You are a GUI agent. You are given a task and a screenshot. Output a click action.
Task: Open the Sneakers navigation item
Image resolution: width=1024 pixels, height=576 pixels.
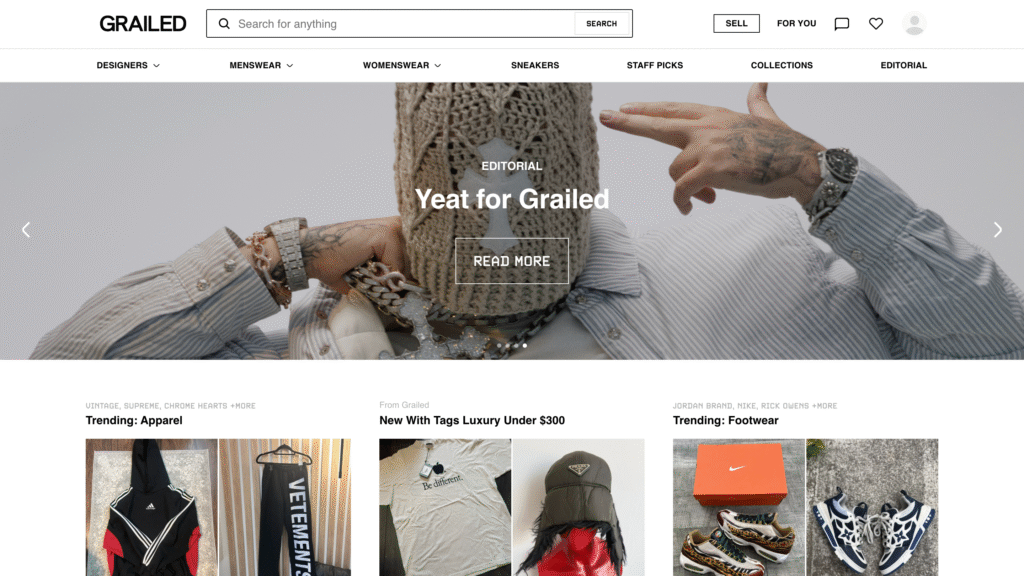[535, 65]
